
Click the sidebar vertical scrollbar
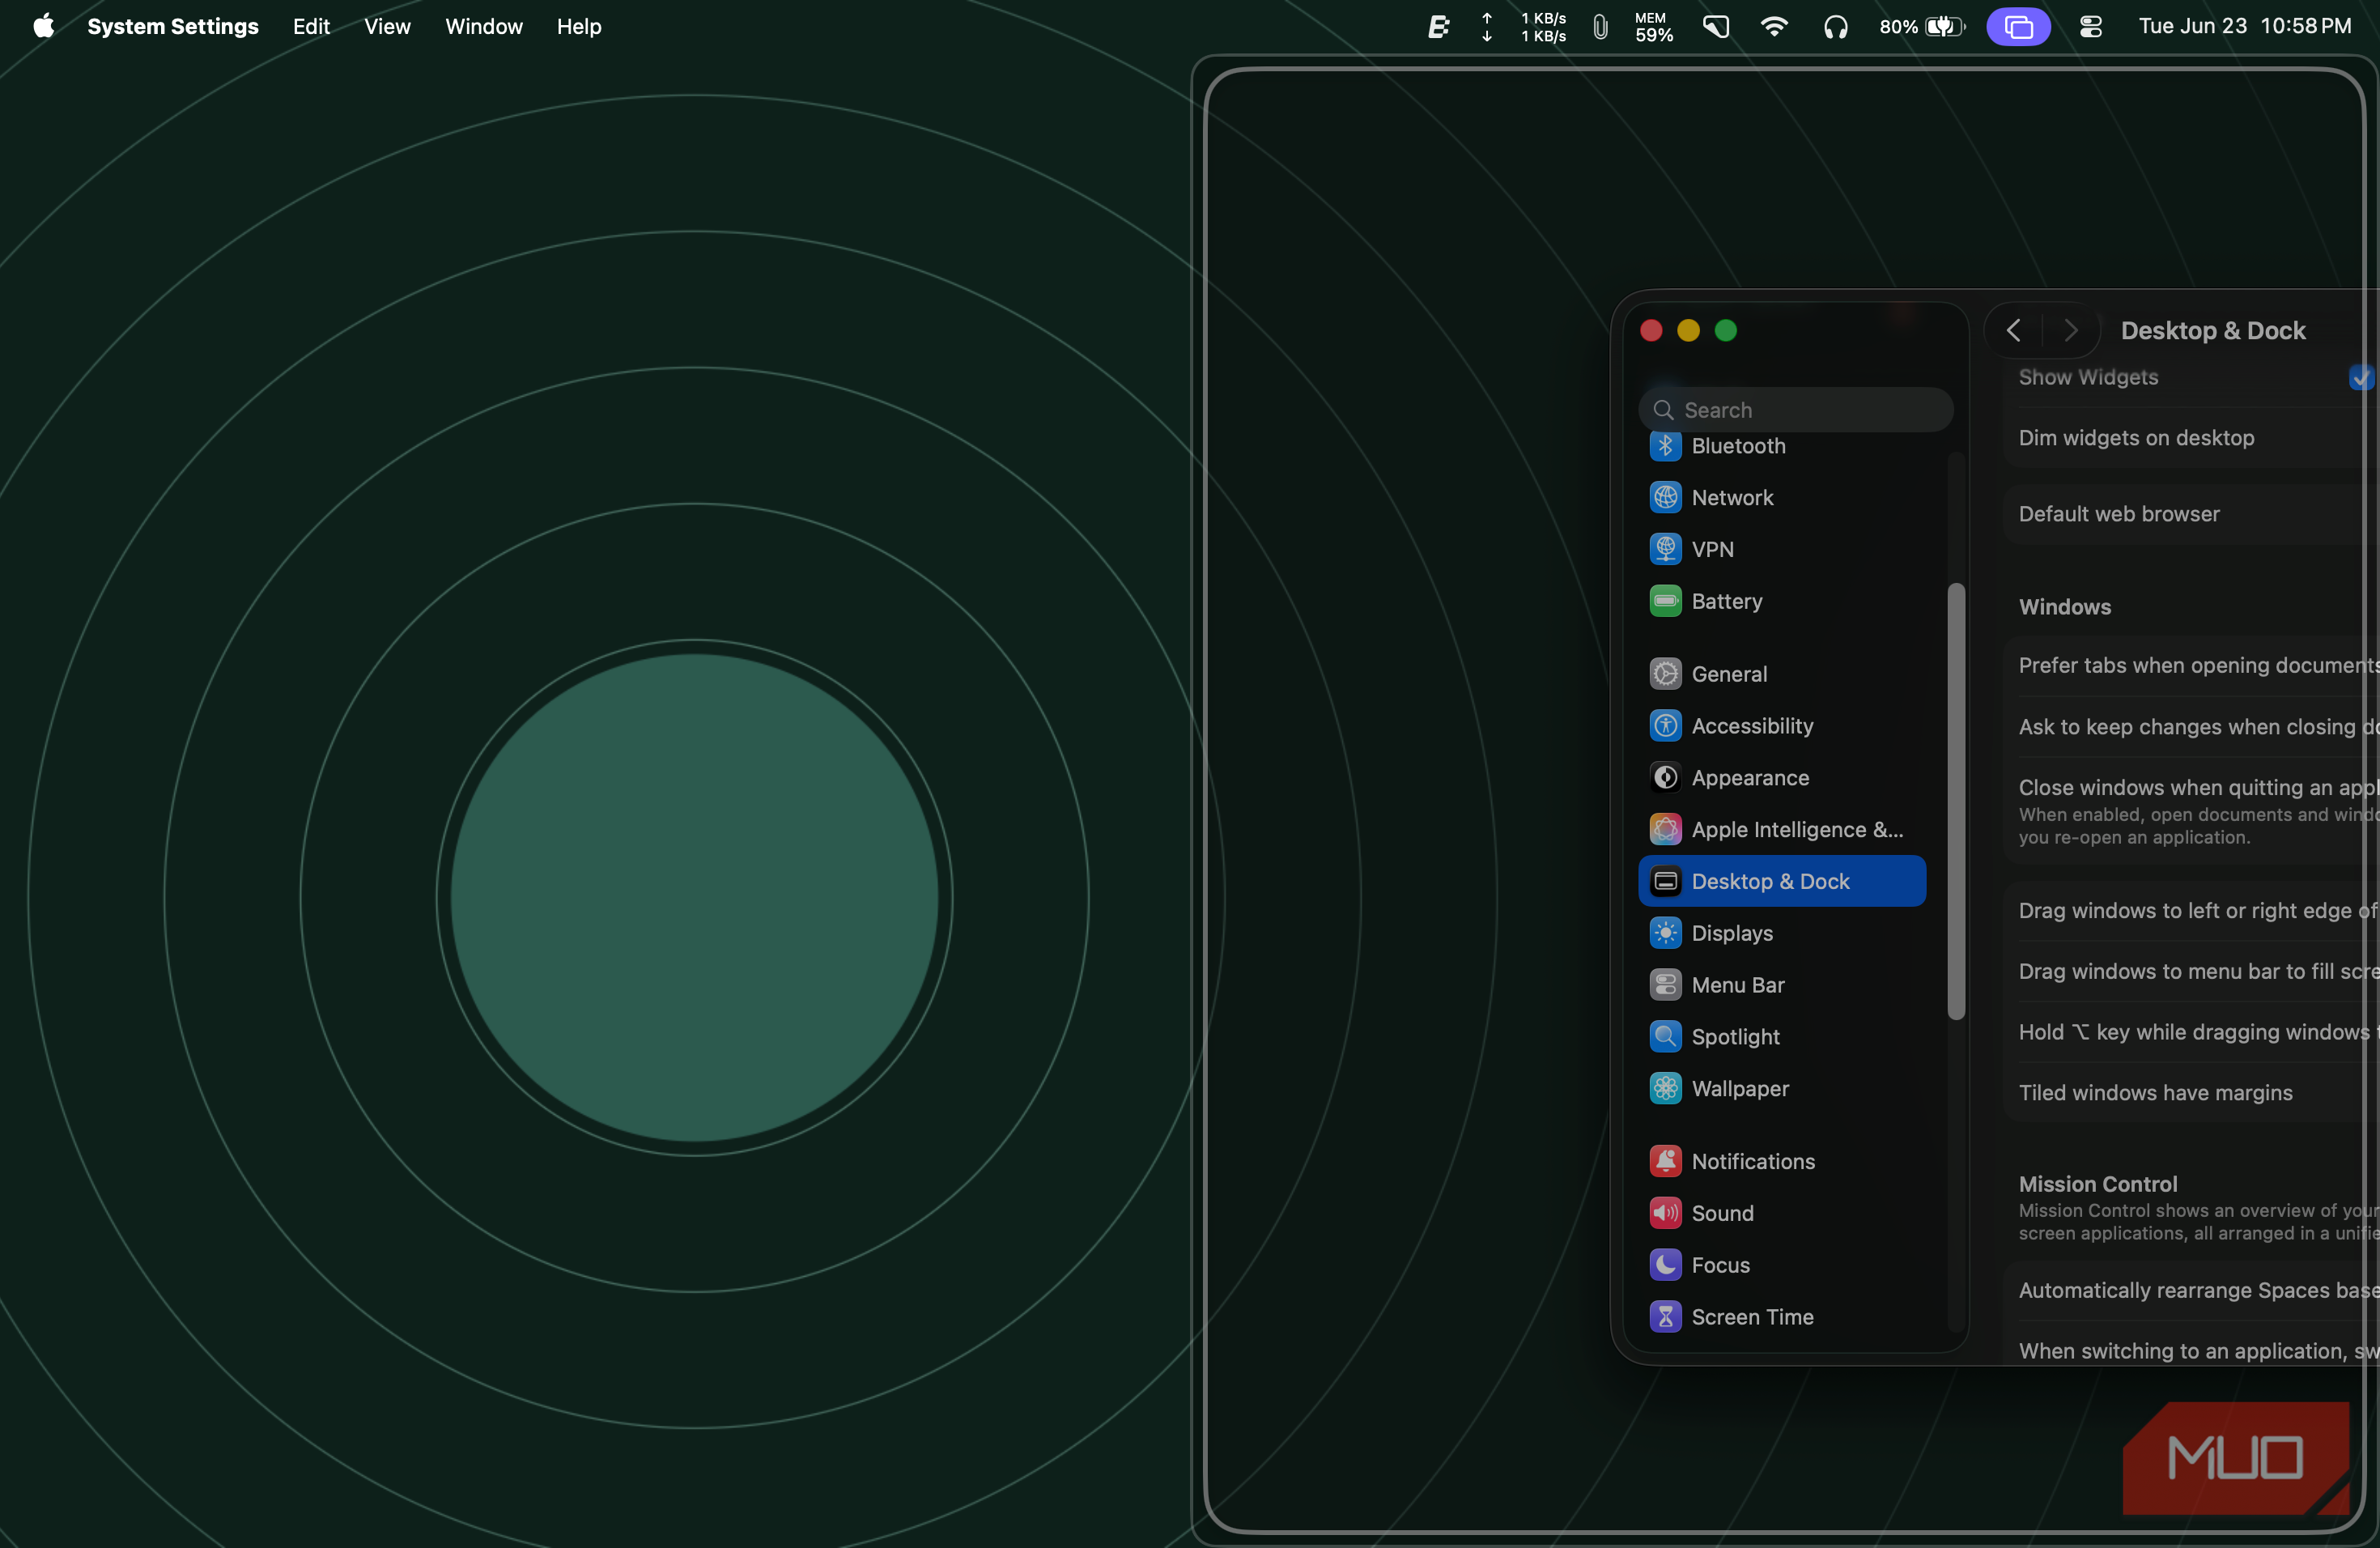click(1956, 802)
